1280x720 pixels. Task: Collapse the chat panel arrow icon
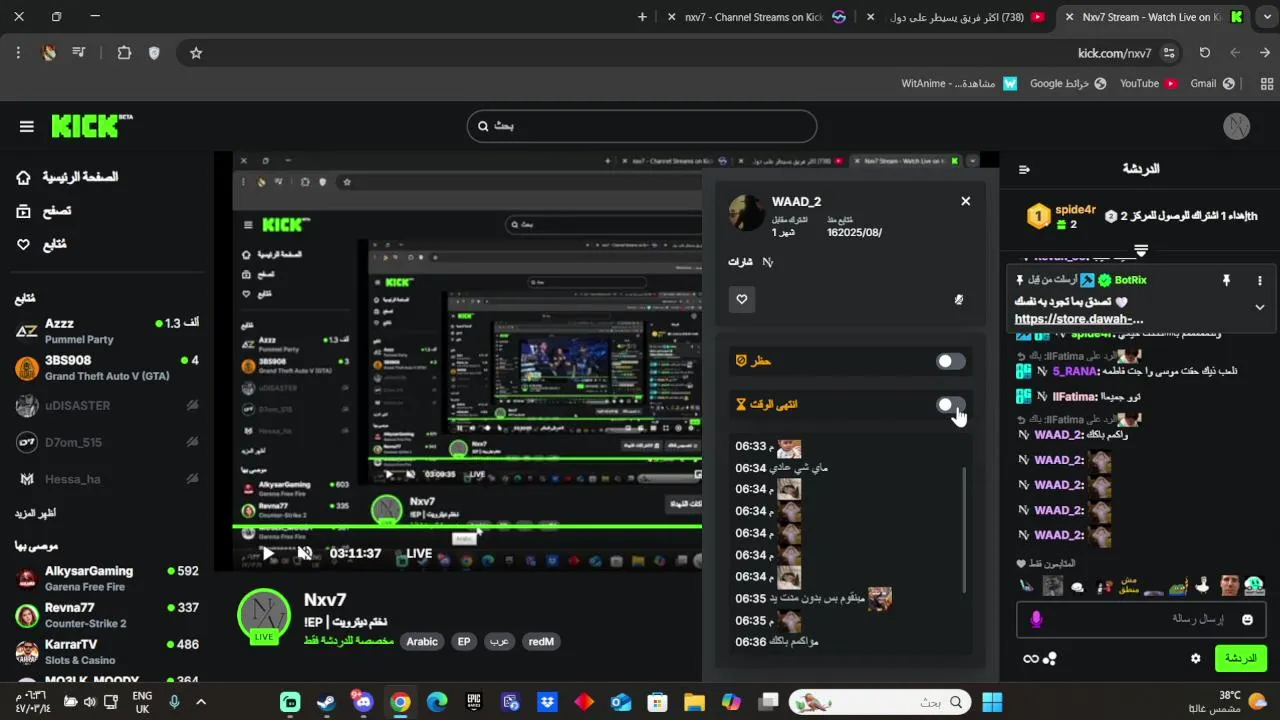coord(1024,169)
